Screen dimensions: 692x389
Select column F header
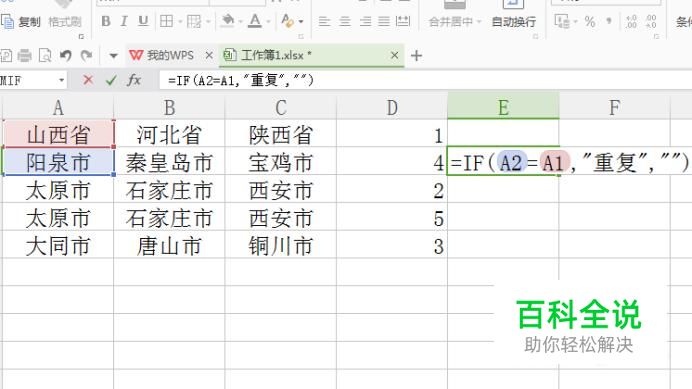614,108
